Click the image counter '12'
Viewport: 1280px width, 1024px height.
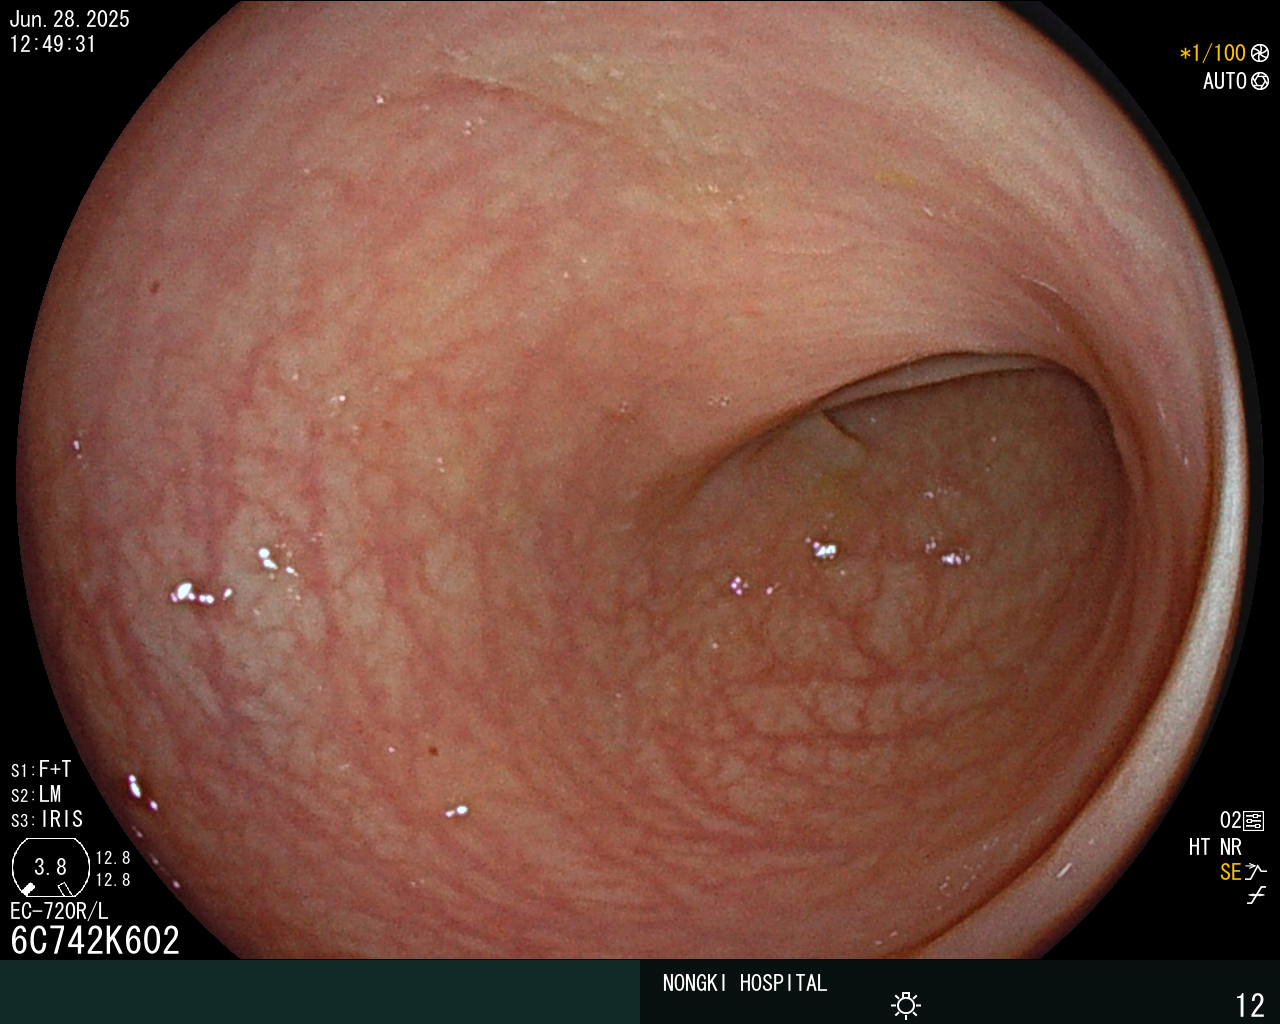(1251, 1005)
